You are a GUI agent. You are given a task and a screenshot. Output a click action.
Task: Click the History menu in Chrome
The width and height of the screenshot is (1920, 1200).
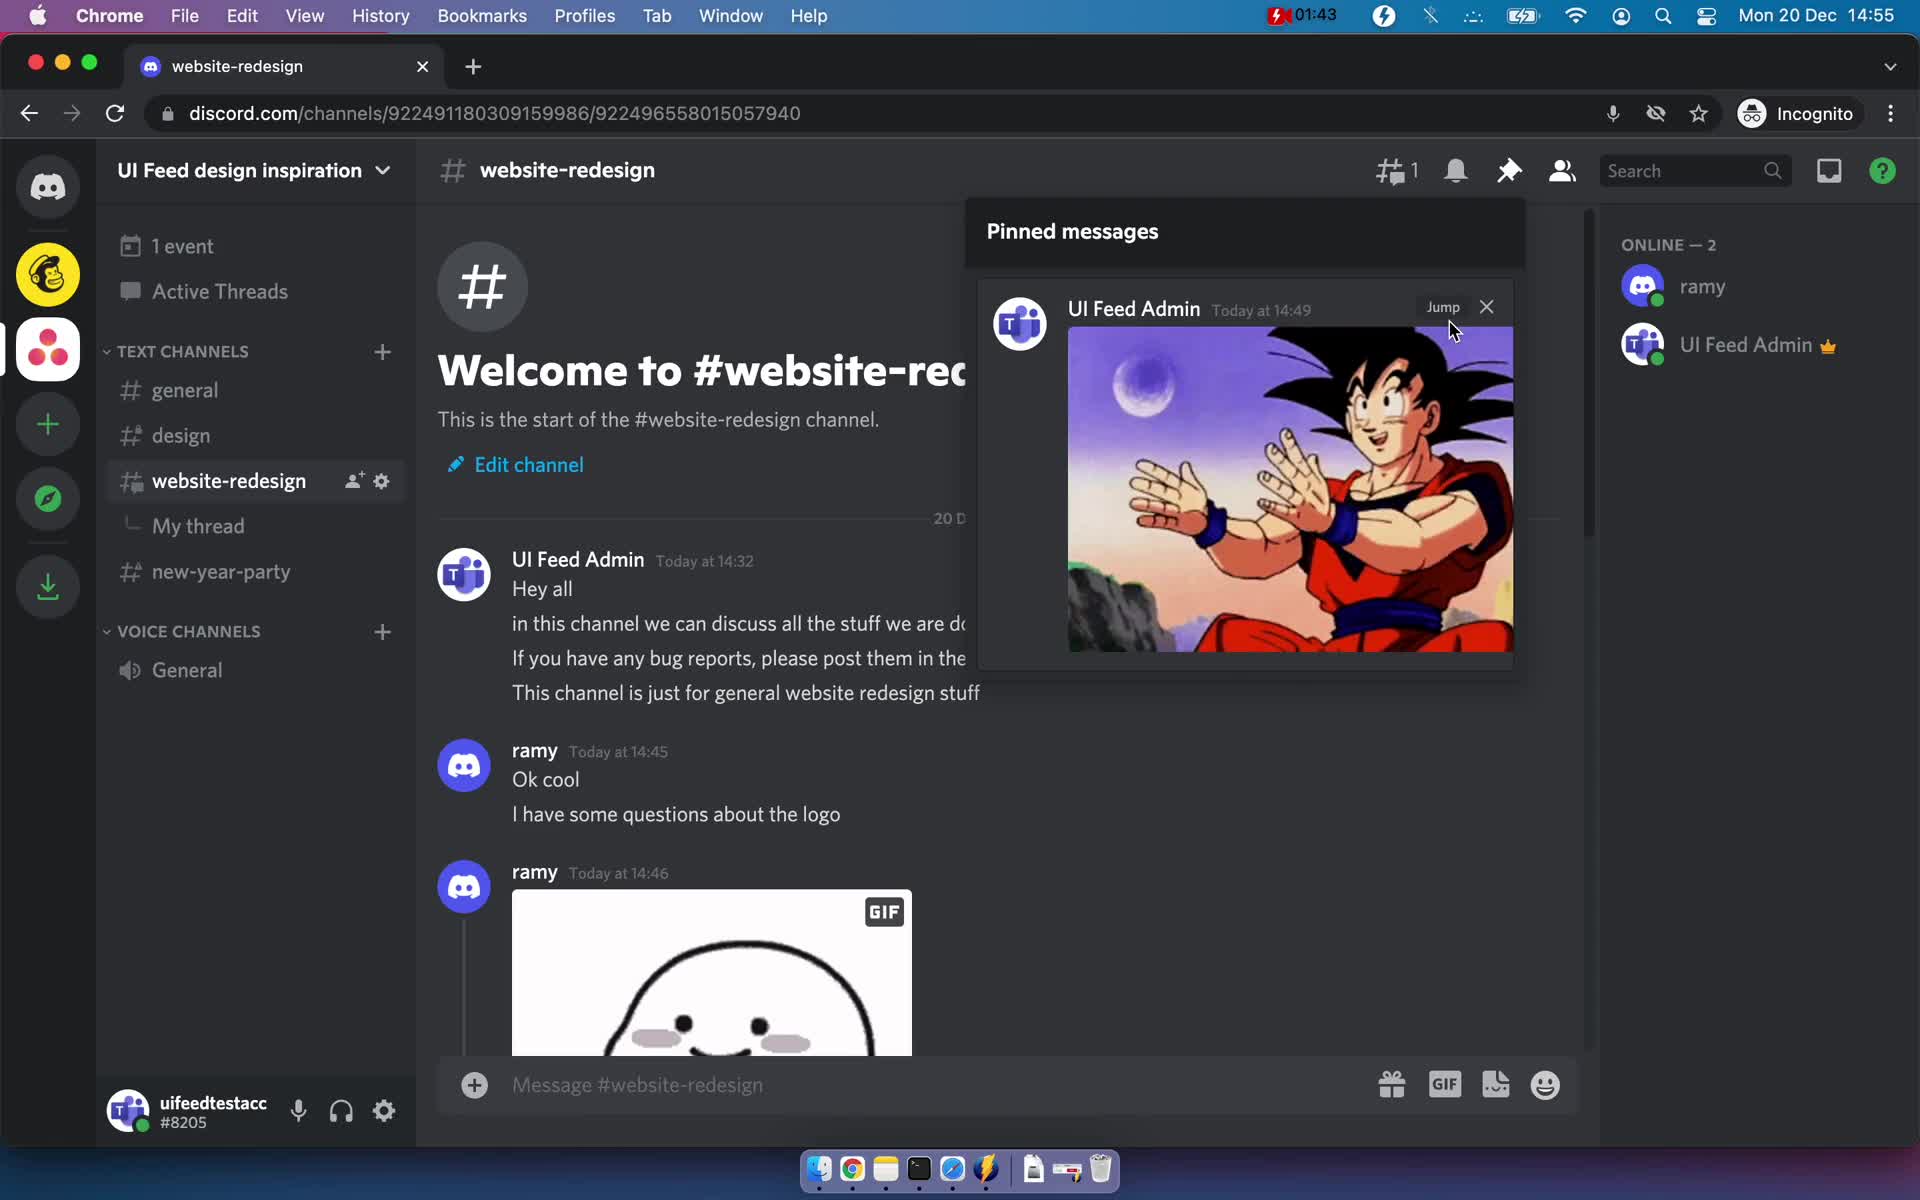(x=379, y=15)
